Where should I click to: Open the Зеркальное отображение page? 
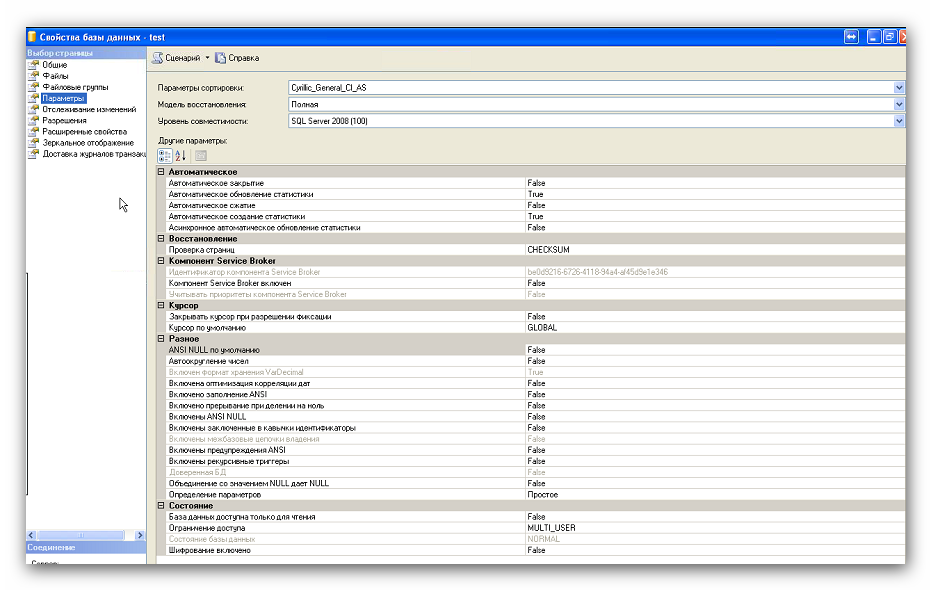coord(87,142)
